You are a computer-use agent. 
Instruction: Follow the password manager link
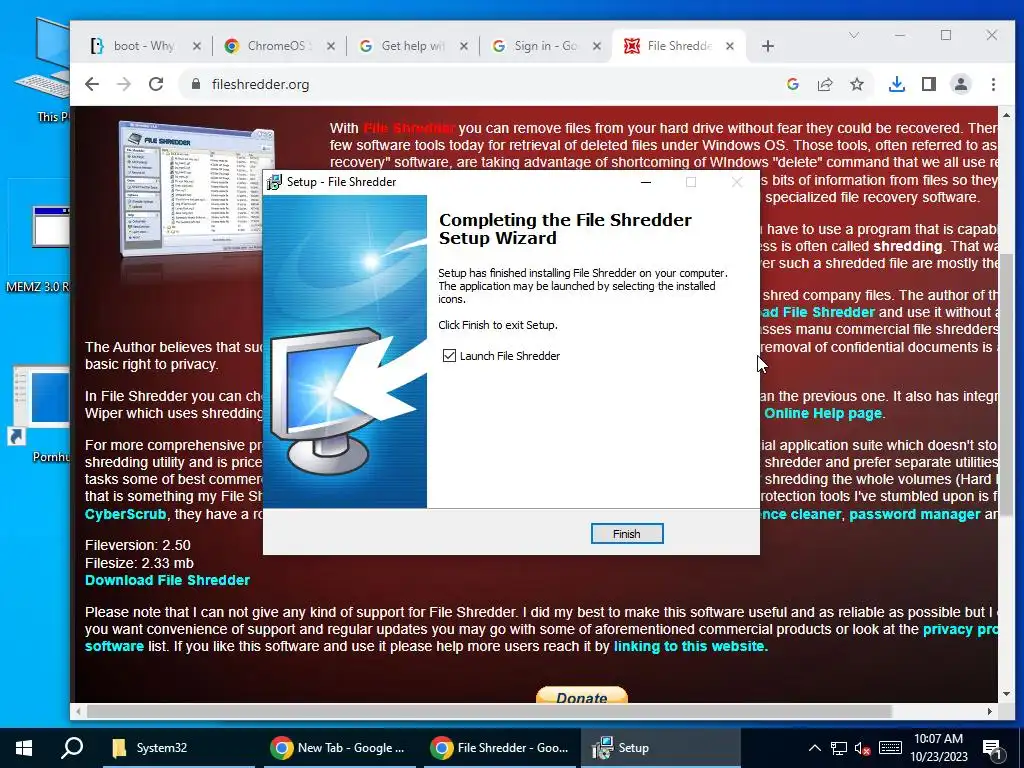click(x=914, y=514)
